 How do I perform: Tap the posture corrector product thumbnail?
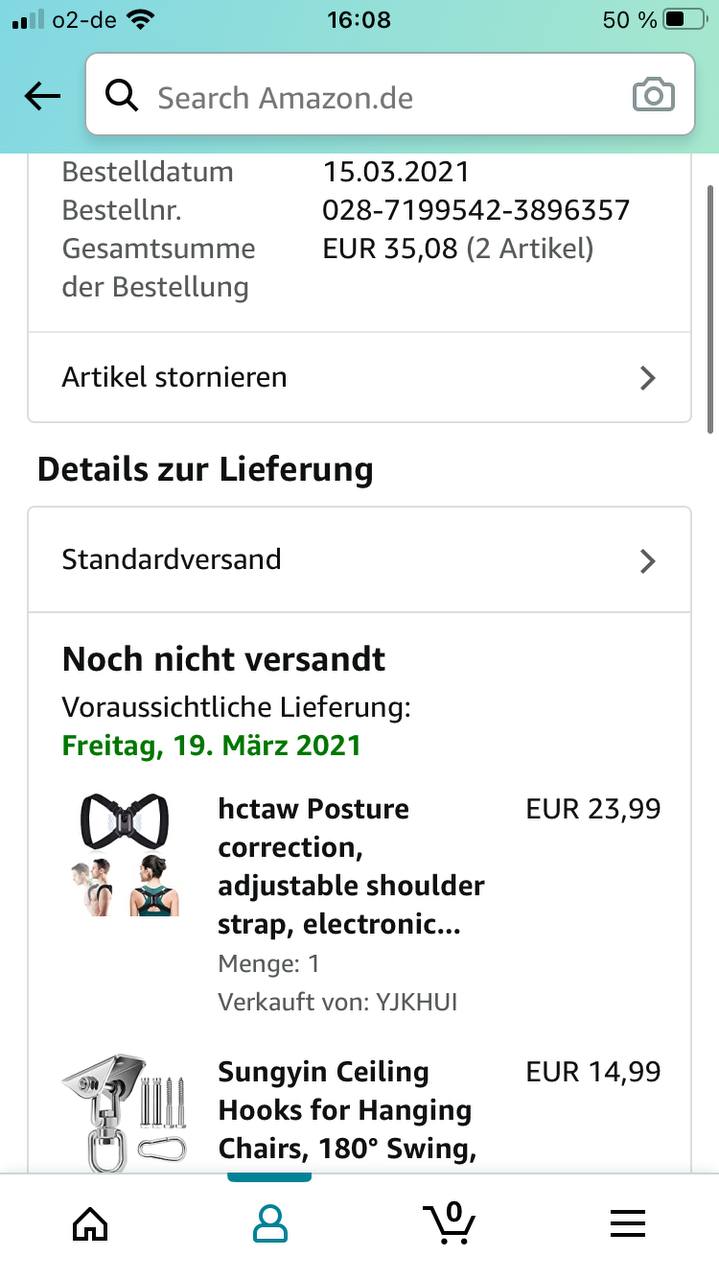[x=125, y=855]
